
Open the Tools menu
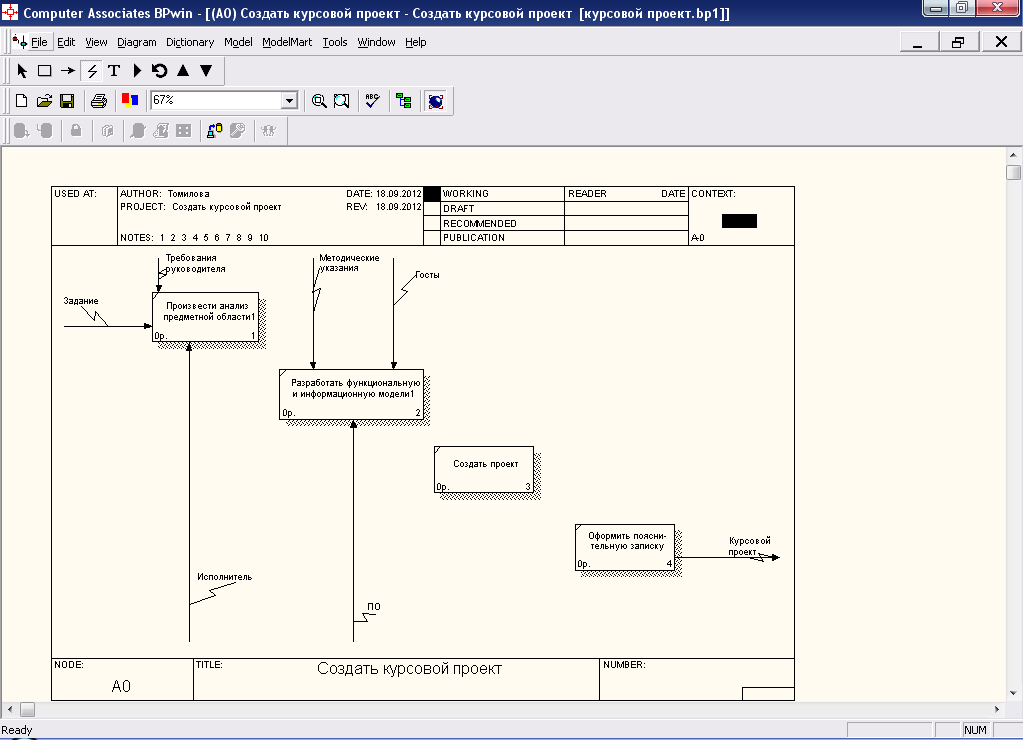pyautogui.click(x=335, y=42)
